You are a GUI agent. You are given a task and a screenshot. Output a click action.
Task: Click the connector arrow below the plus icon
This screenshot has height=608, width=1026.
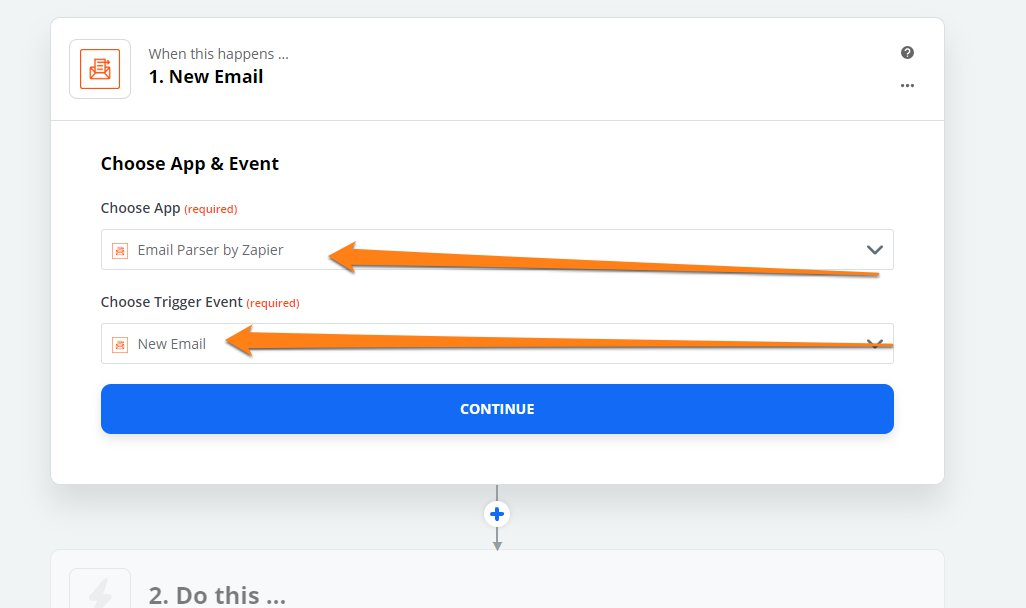(497, 540)
